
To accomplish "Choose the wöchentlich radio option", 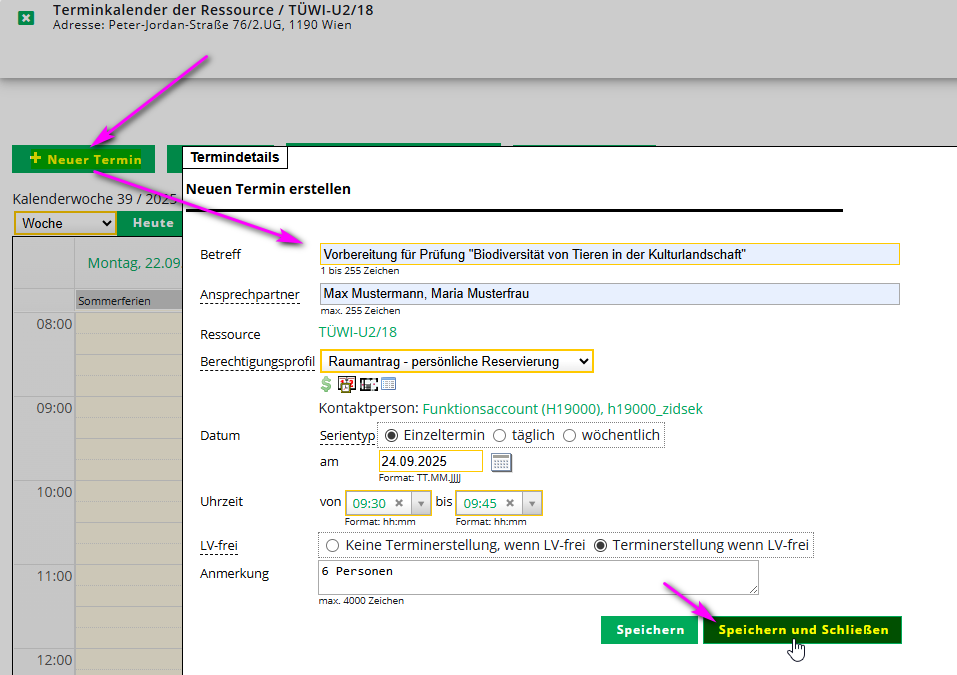I will point(570,435).
